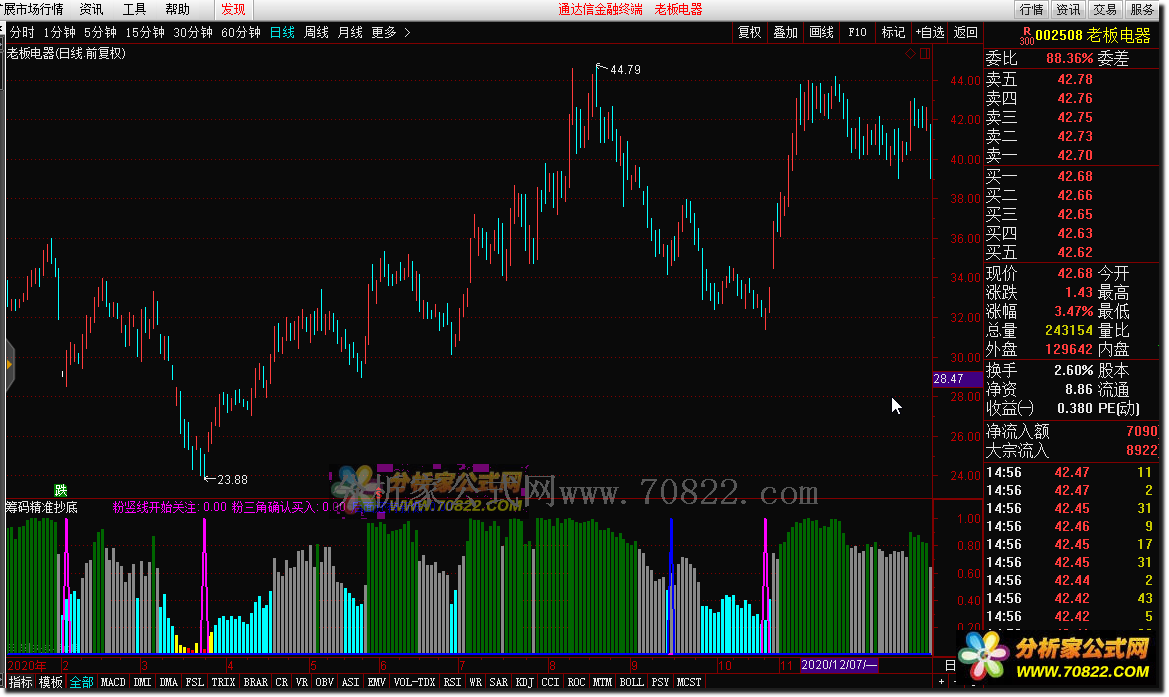Click the 复权 adjustment button
Viewport: 1169px width, 697px height.
749,32
